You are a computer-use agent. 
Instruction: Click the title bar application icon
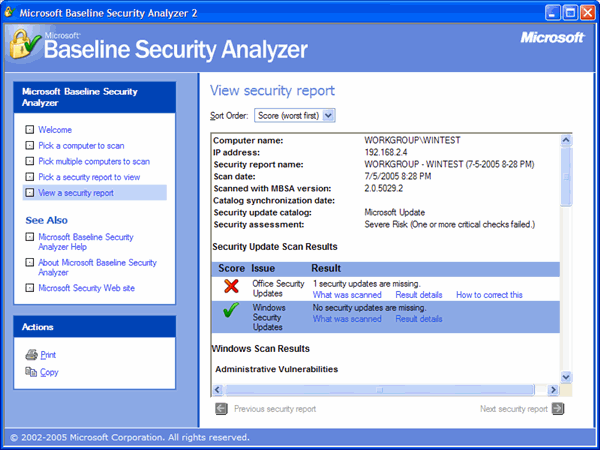pyautogui.click(x=10, y=12)
